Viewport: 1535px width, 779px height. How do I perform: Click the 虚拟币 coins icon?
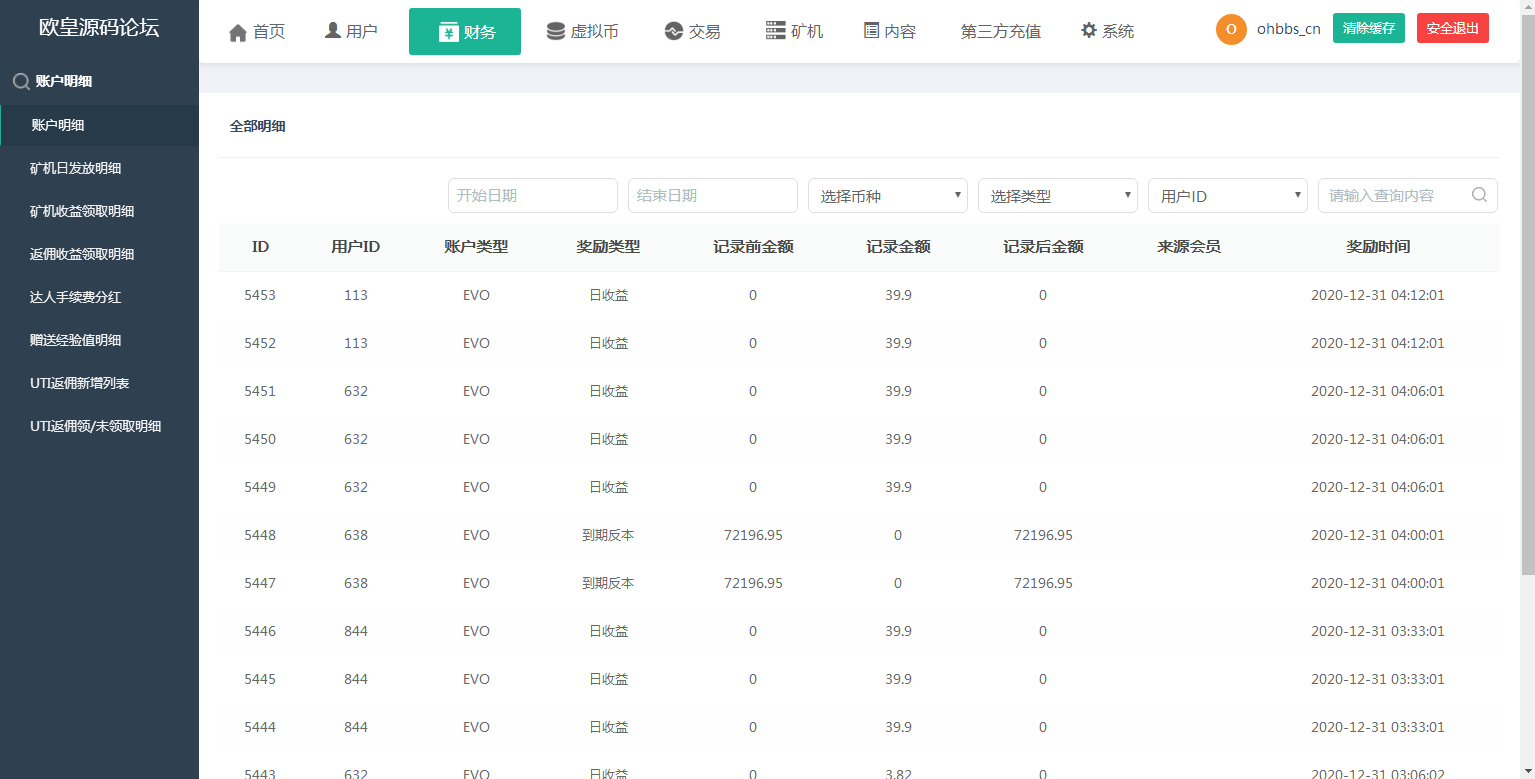coord(554,31)
